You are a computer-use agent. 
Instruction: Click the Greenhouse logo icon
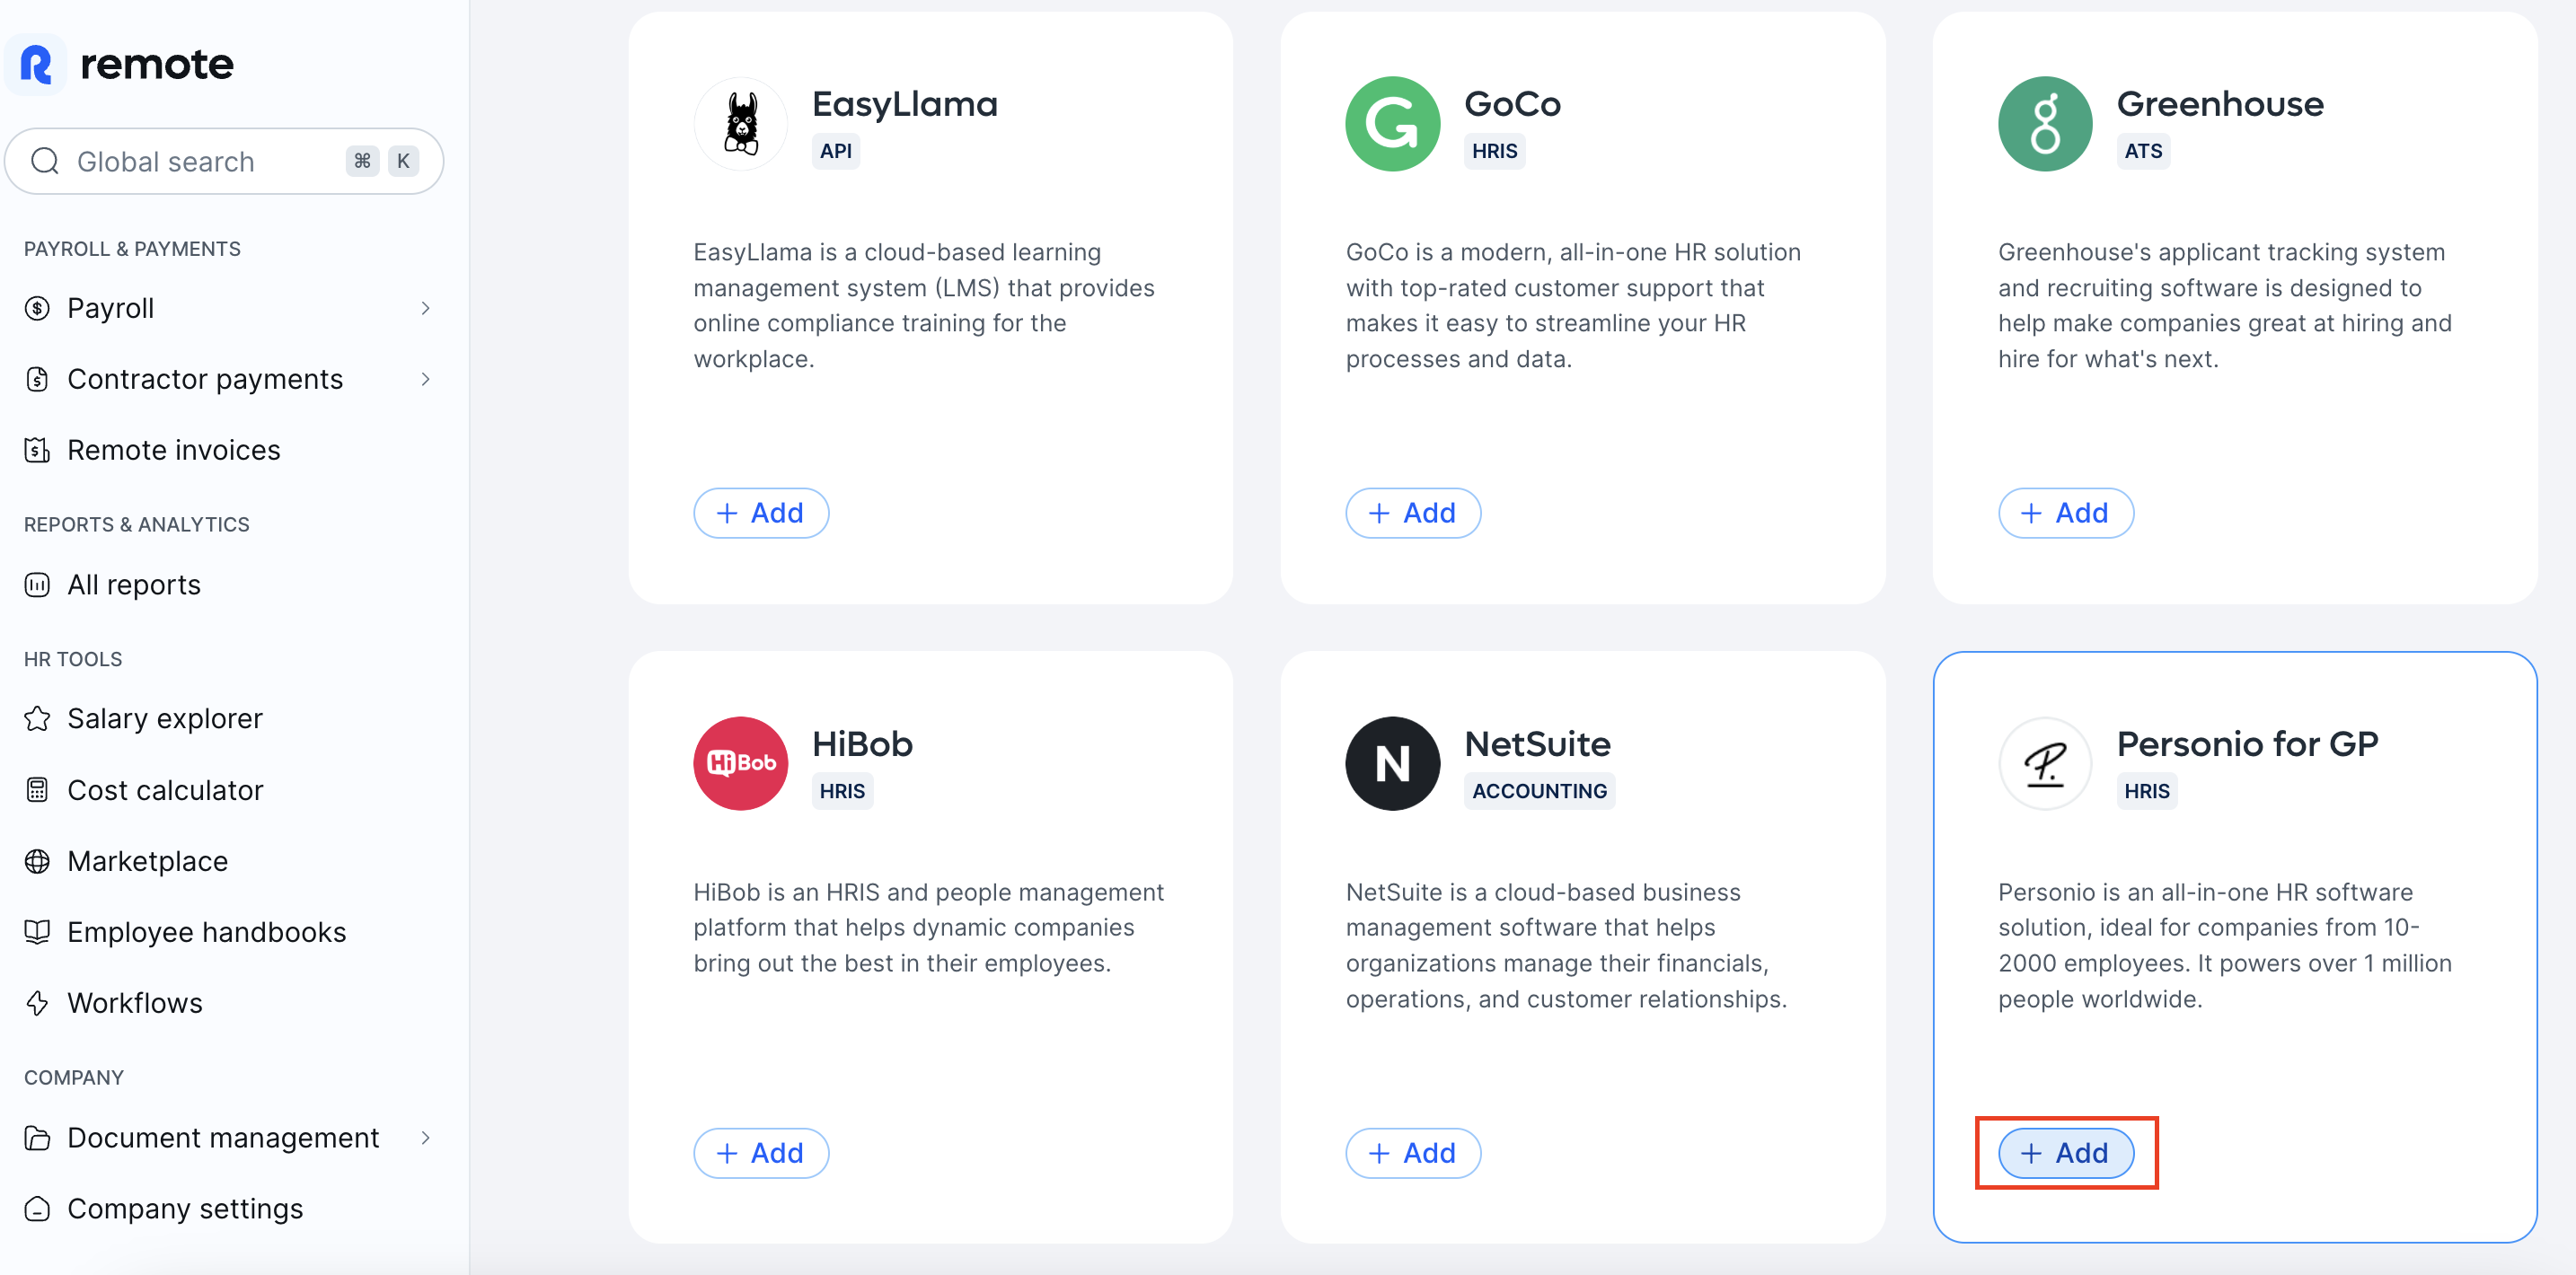(x=2044, y=124)
